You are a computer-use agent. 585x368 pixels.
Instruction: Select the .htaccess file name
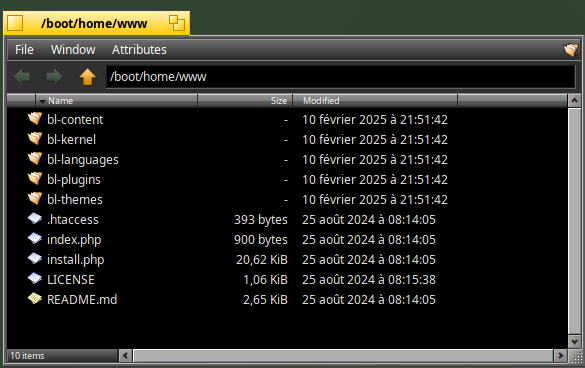73,219
